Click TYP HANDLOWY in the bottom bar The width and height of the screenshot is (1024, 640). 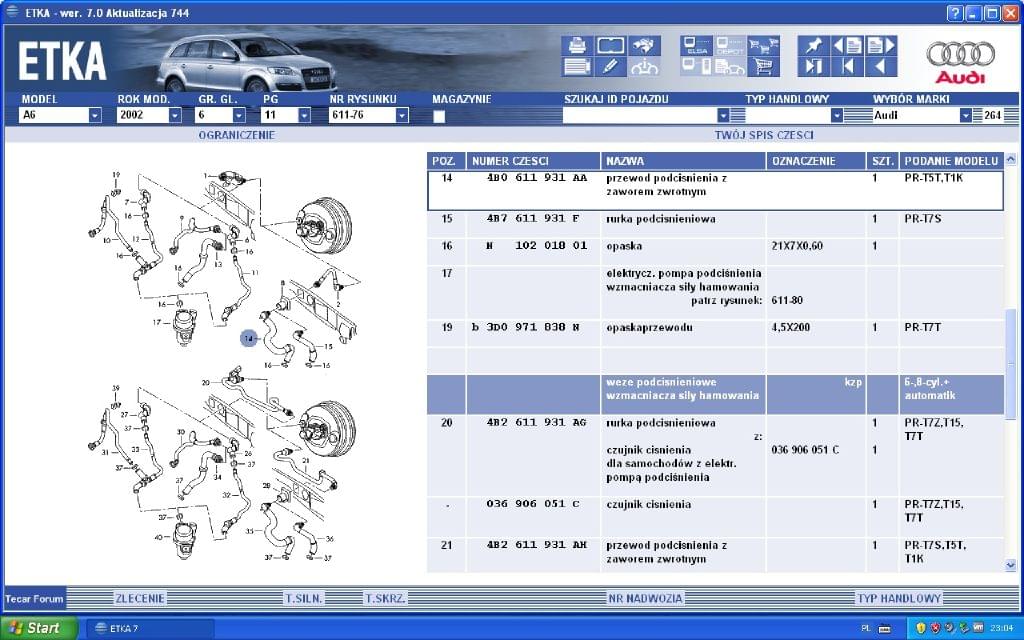pos(899,598)
